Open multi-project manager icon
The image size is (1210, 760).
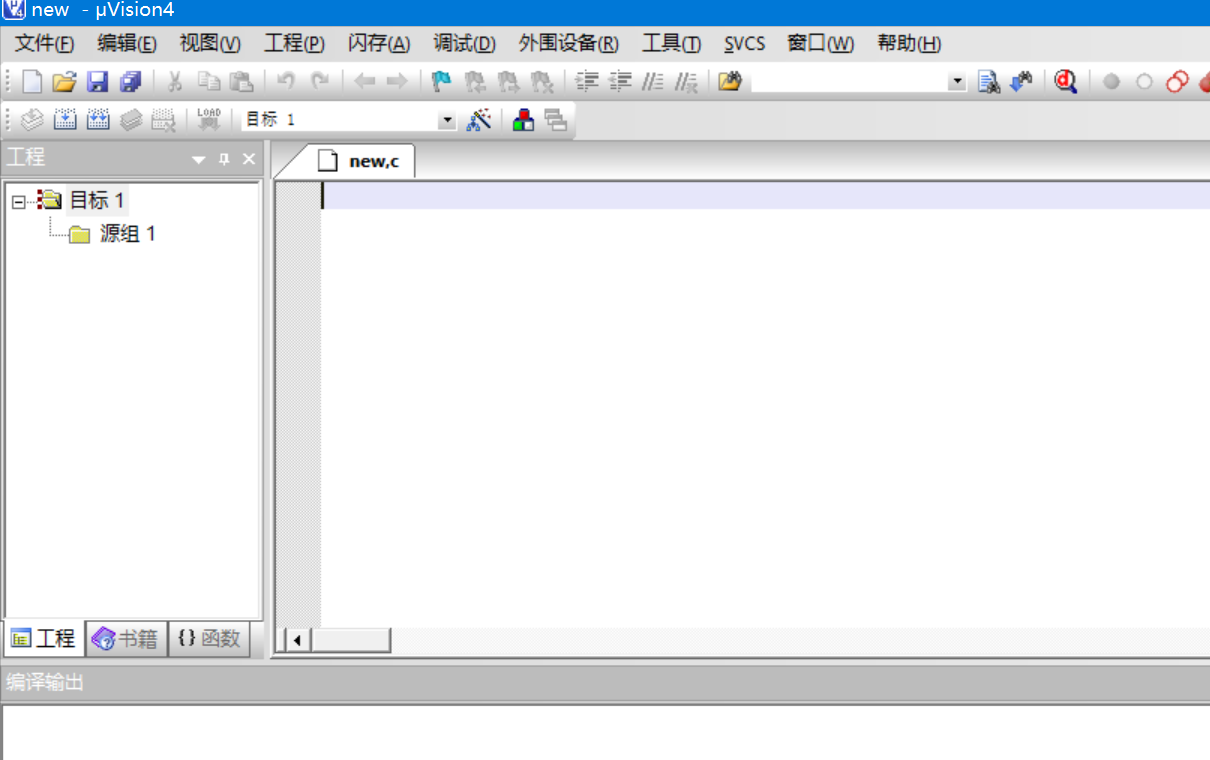tap(556, 120)
